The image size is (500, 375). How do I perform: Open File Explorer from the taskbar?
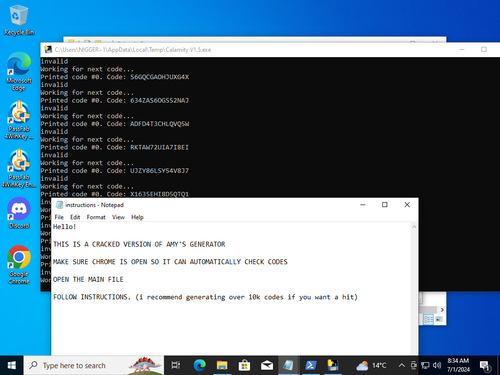(222, 365)
